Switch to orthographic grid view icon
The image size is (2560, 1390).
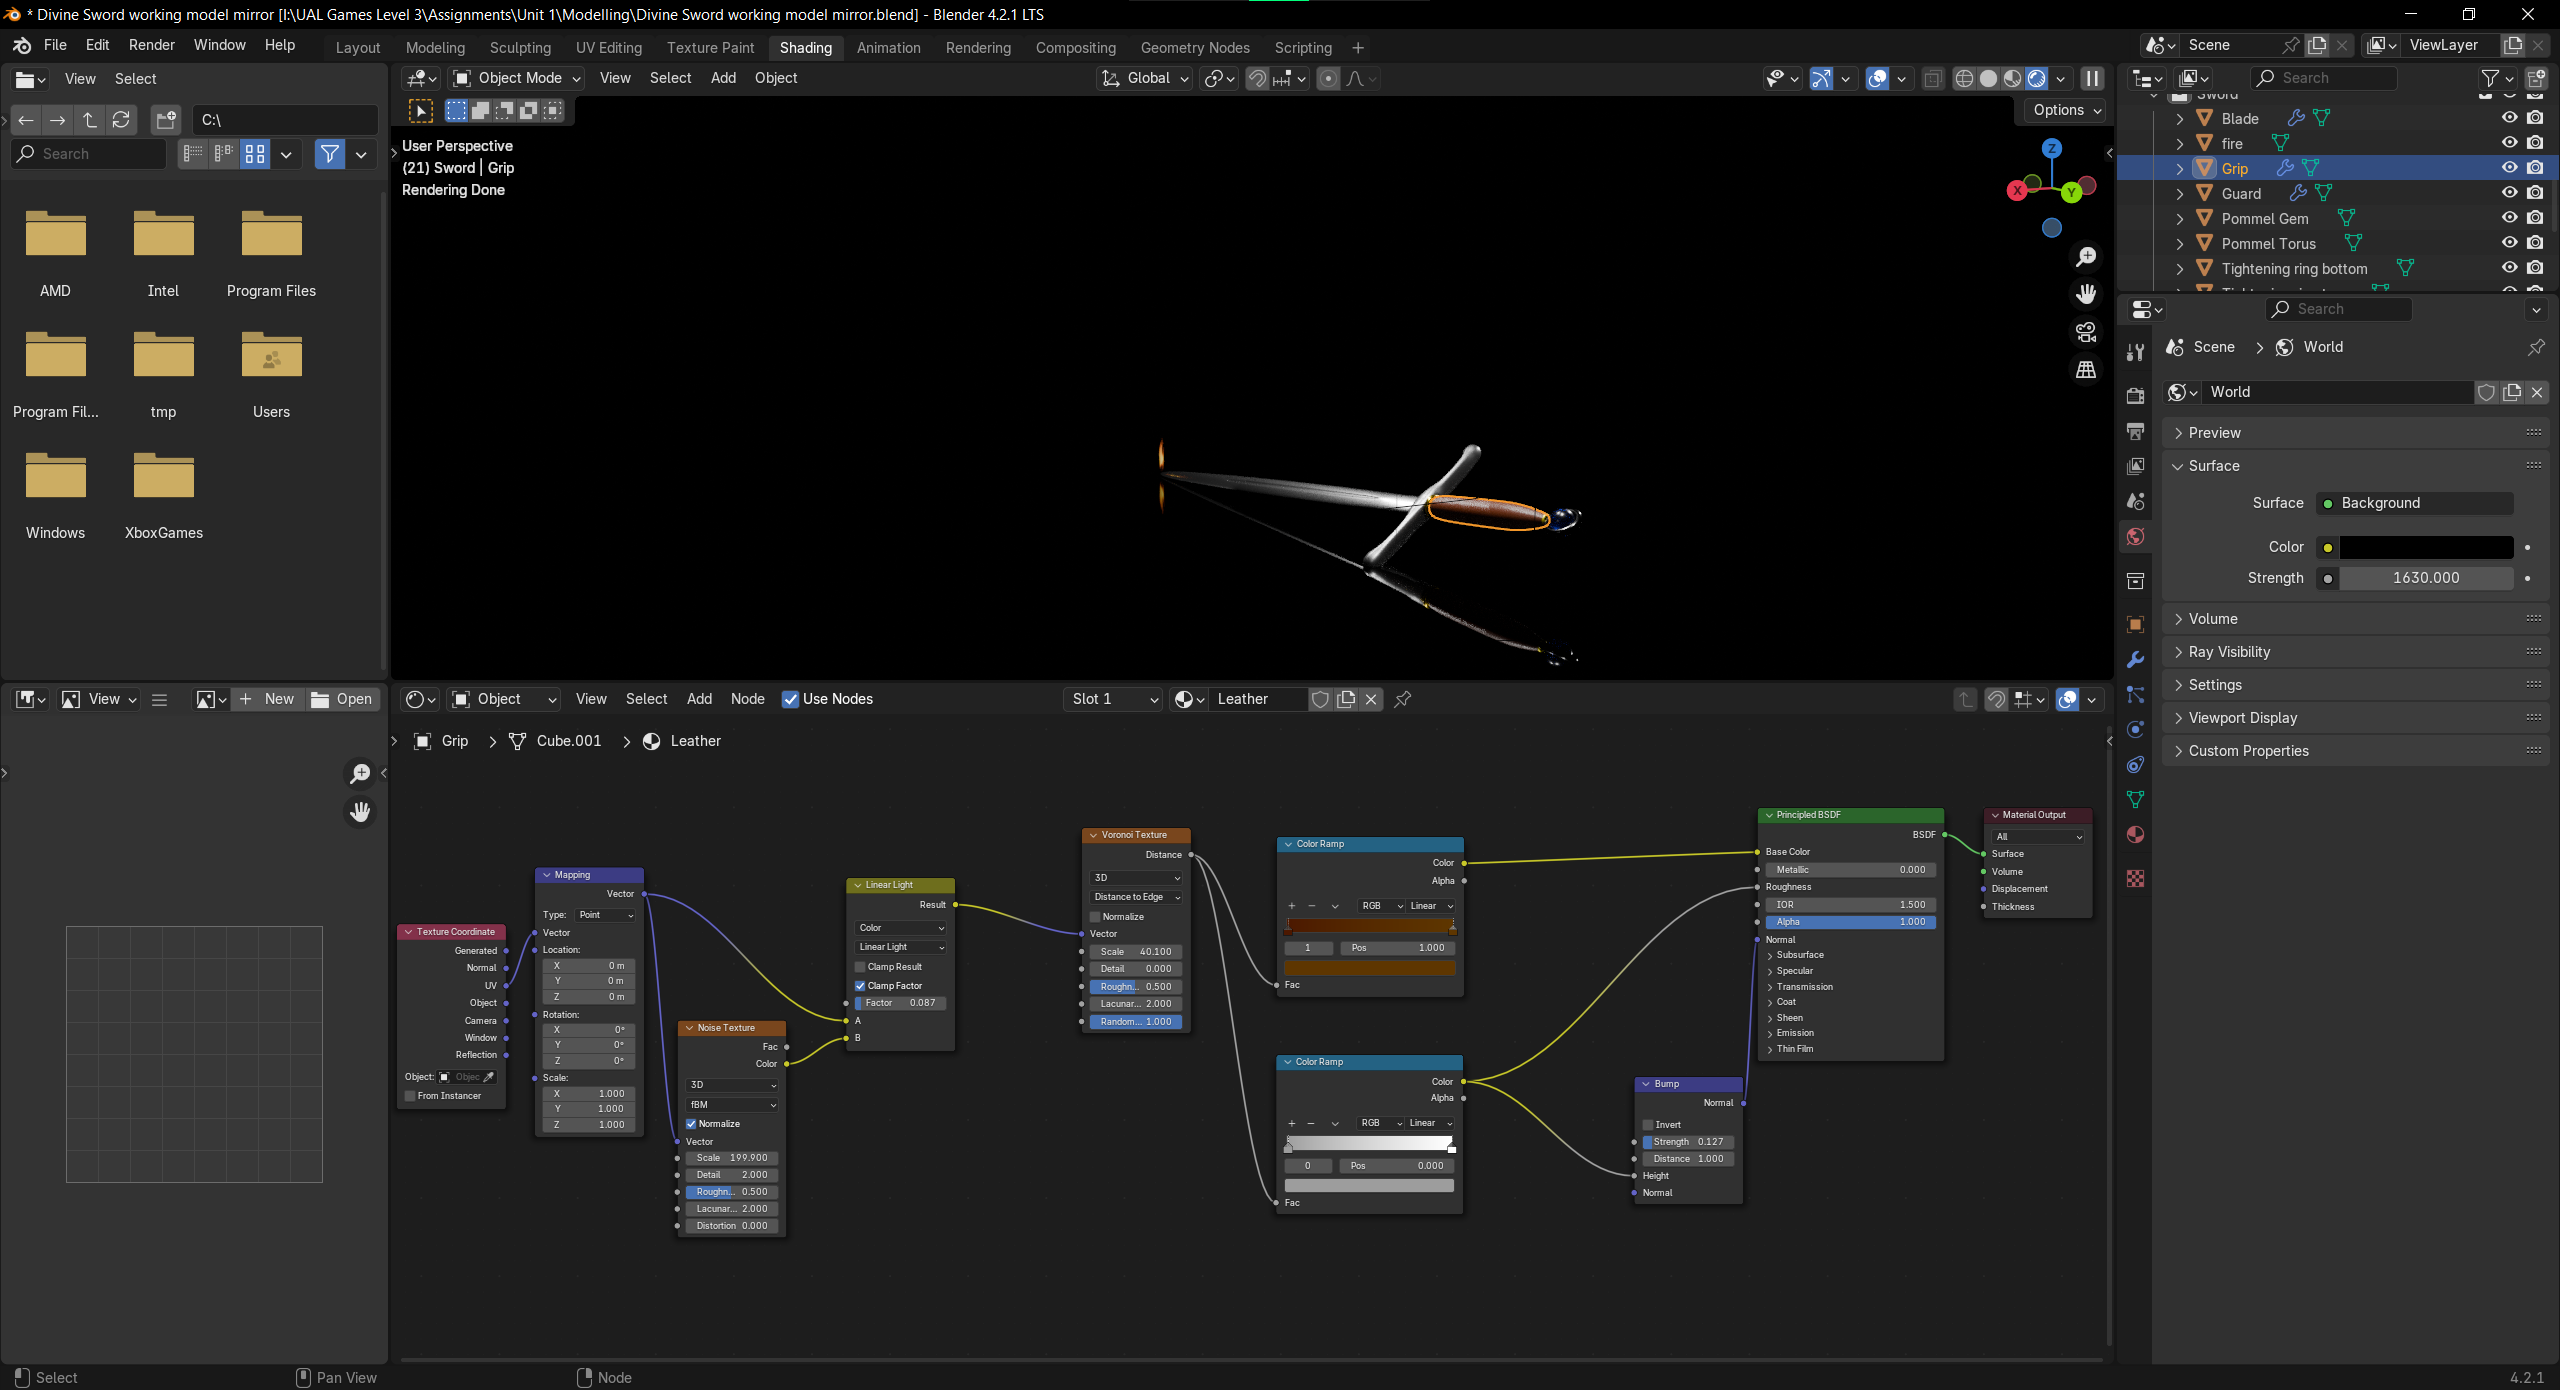(x=2086, y=370)
